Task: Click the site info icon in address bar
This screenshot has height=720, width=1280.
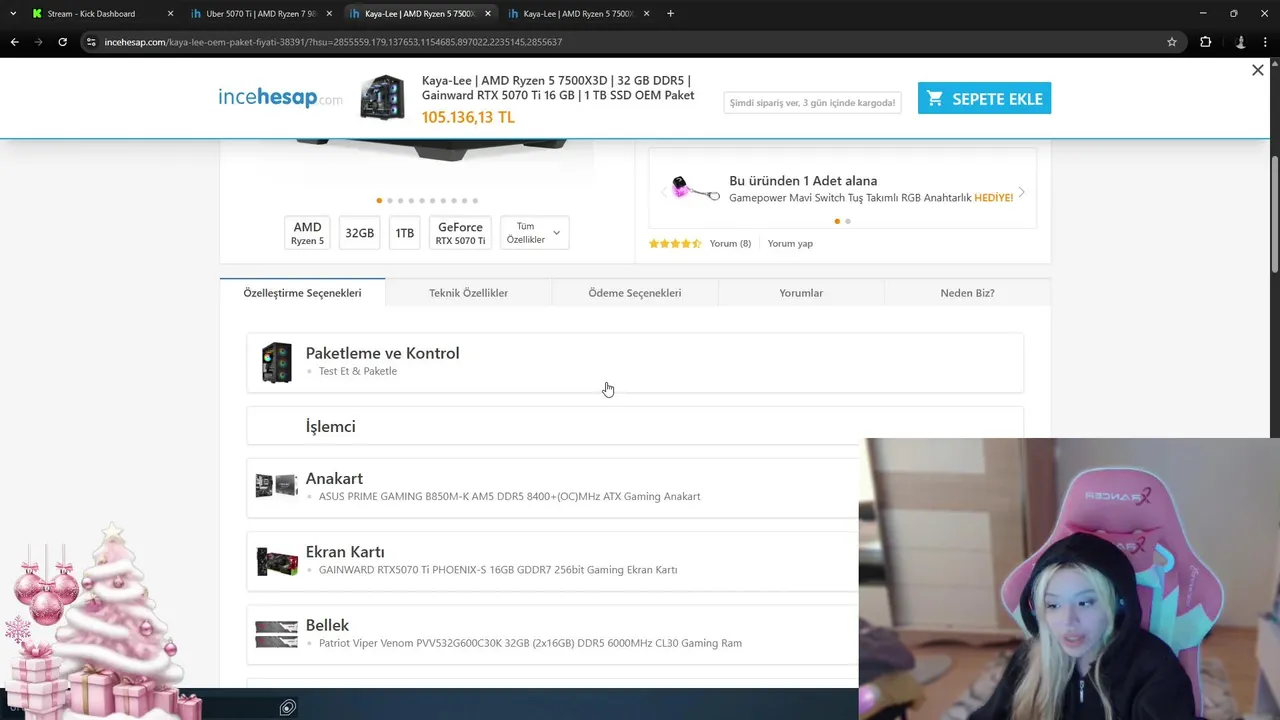Action: tap(91, 42)
